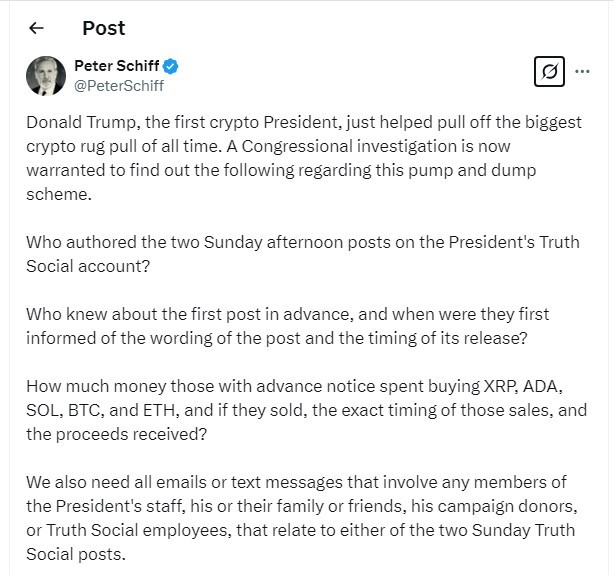The height and width of the screenshot is (575, 614).
Task: Click the "Post" header title
Action: pos(104,28)
